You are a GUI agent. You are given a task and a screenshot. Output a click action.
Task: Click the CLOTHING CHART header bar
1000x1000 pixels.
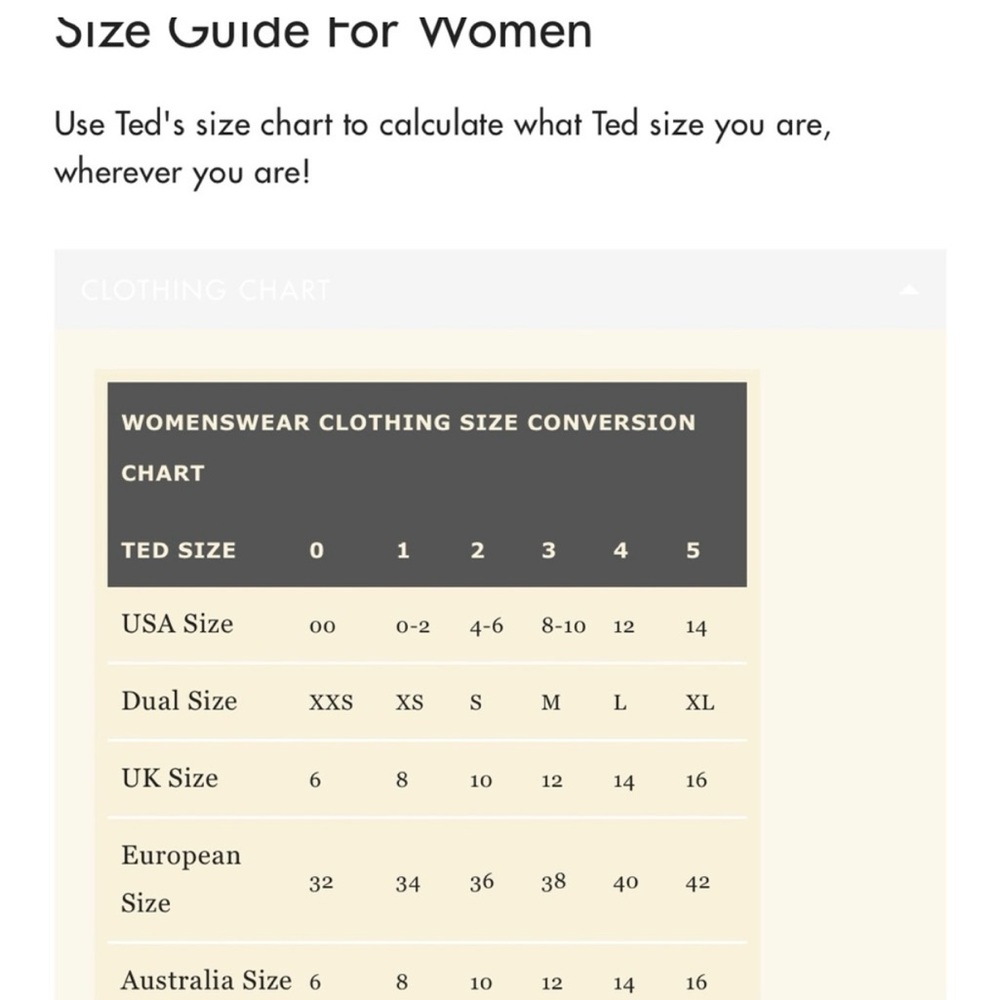coord(500,290)
